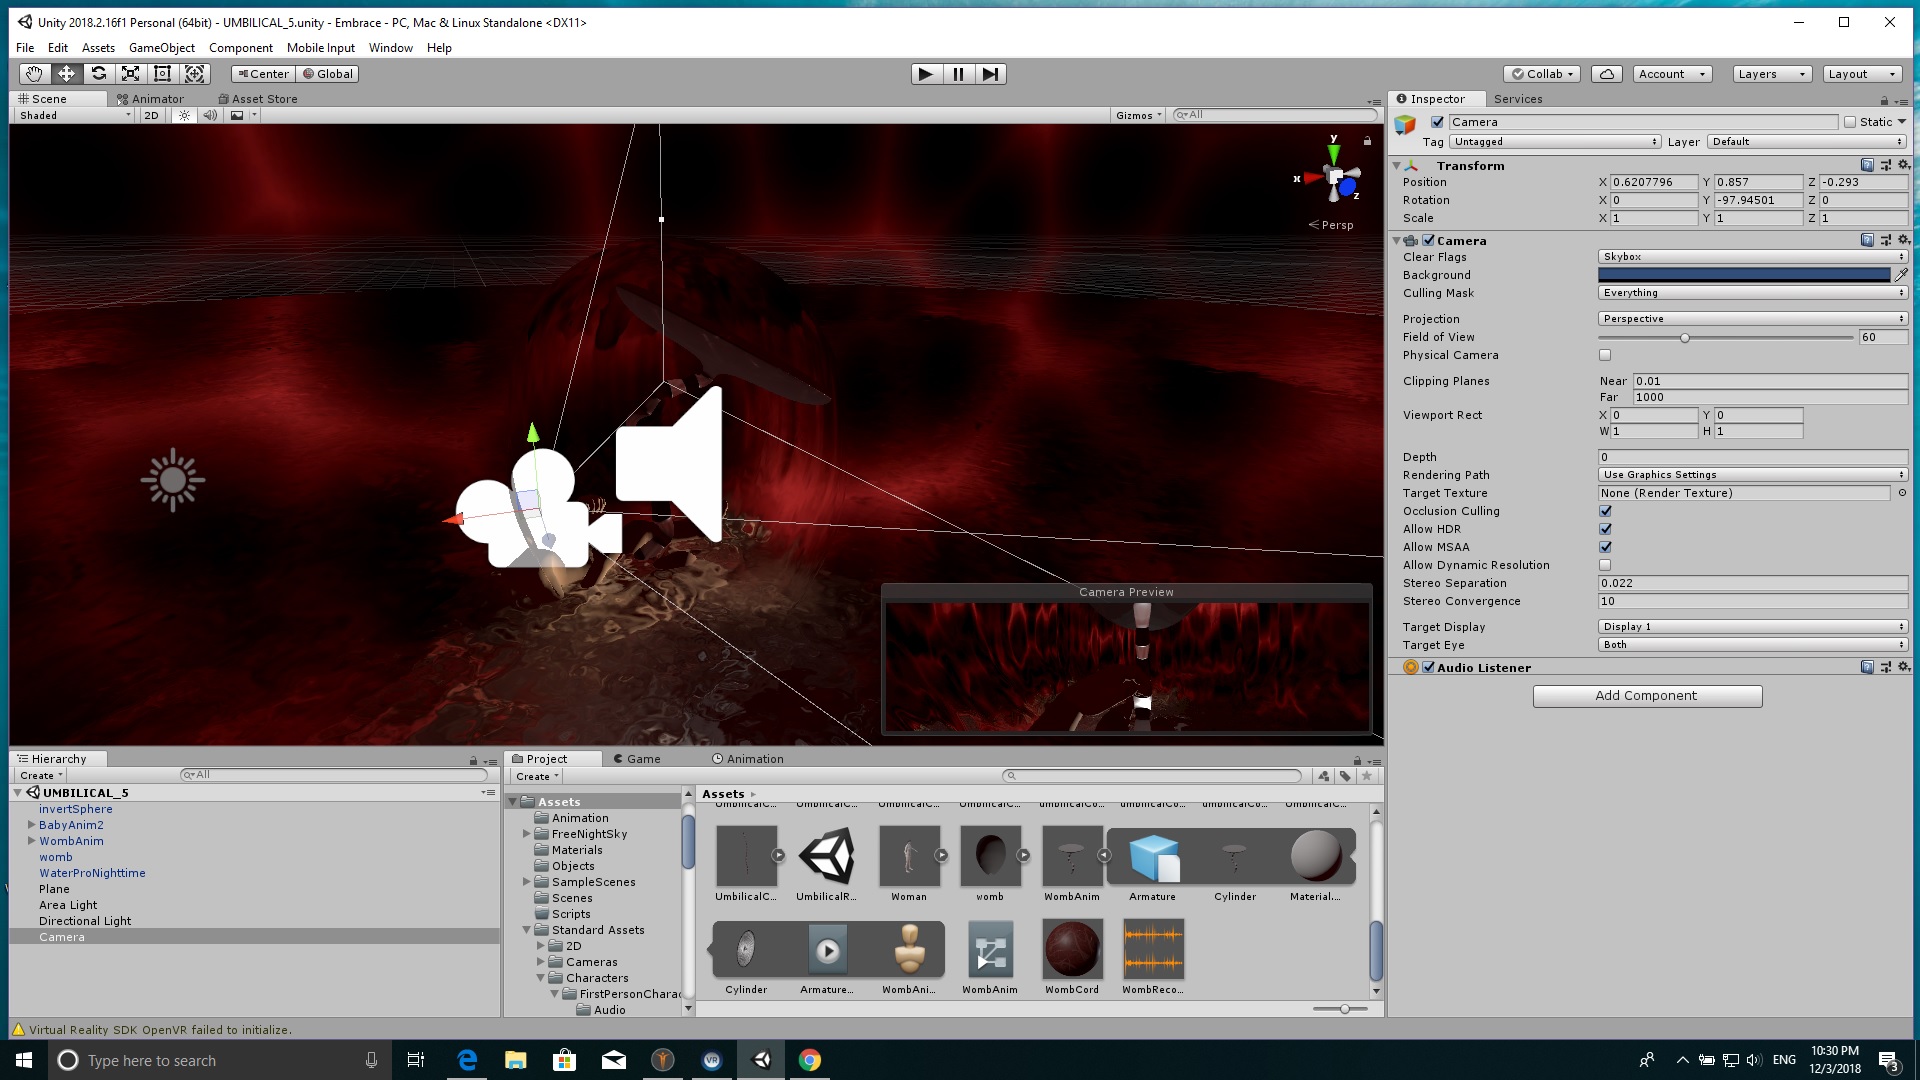Select the Hand tool
1920x1080 pixels.
(34, 74)
